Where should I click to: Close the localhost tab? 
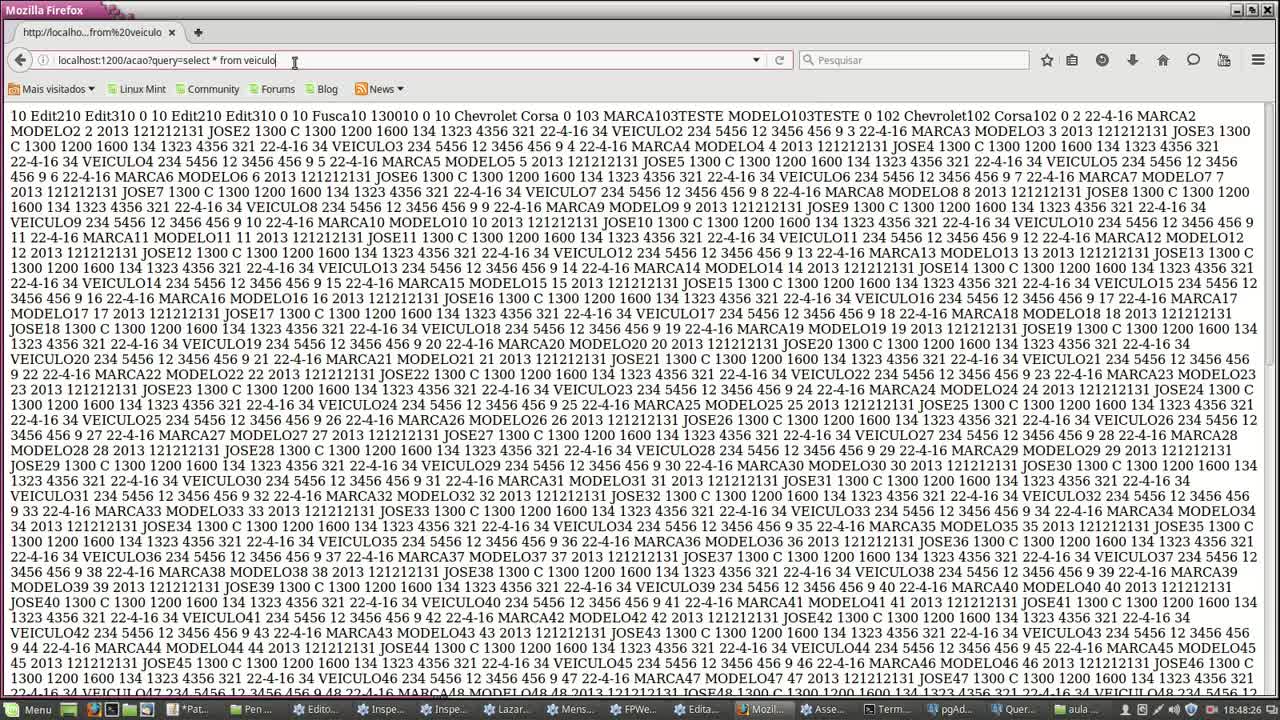coord(171,32)
